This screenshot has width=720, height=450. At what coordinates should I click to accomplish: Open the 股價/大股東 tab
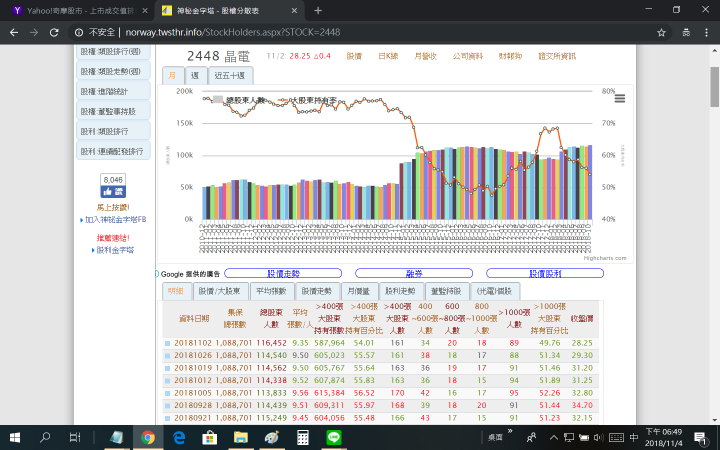click(219, 291)
